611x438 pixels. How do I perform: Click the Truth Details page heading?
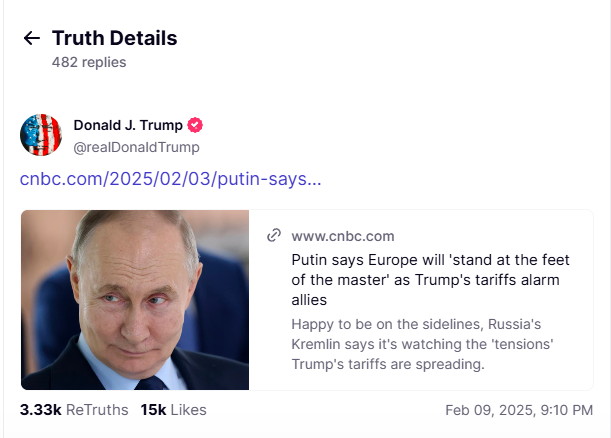114,38
